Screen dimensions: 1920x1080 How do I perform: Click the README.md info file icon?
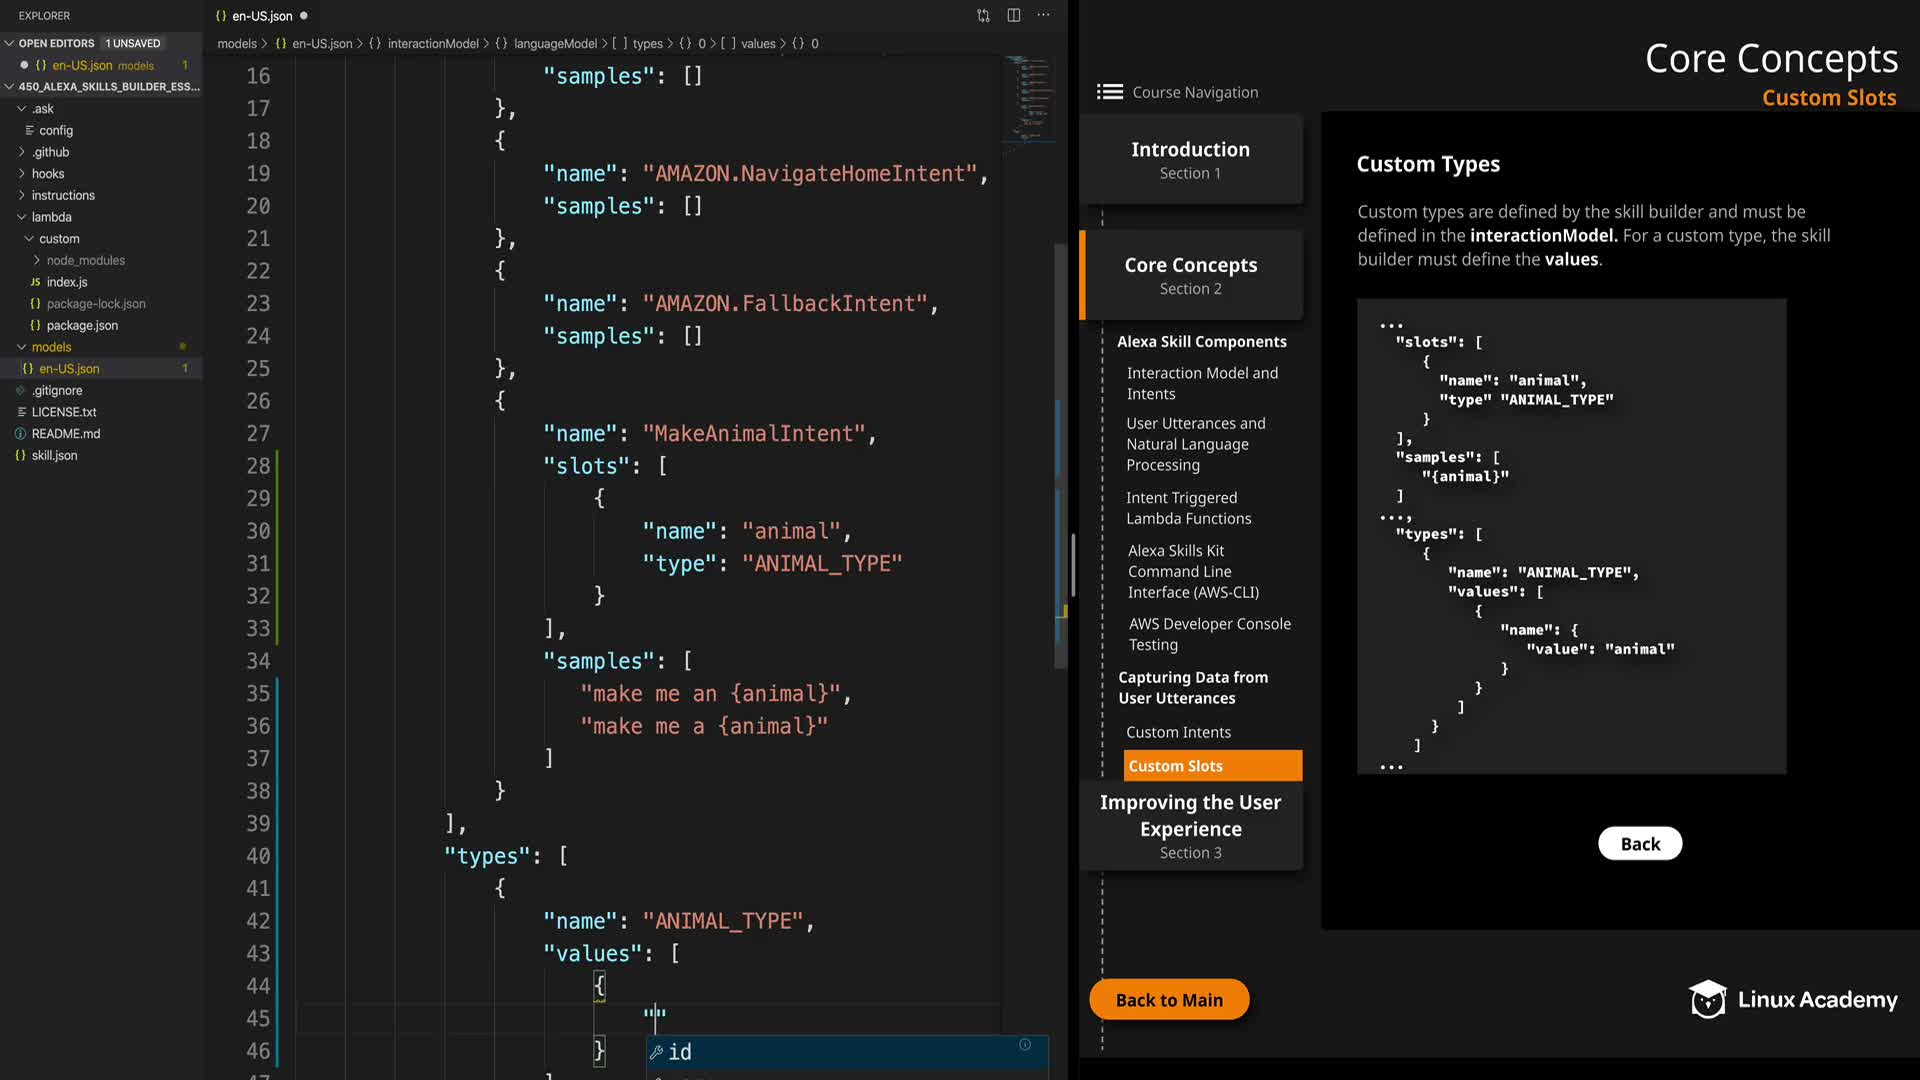(x=20, y=434)
